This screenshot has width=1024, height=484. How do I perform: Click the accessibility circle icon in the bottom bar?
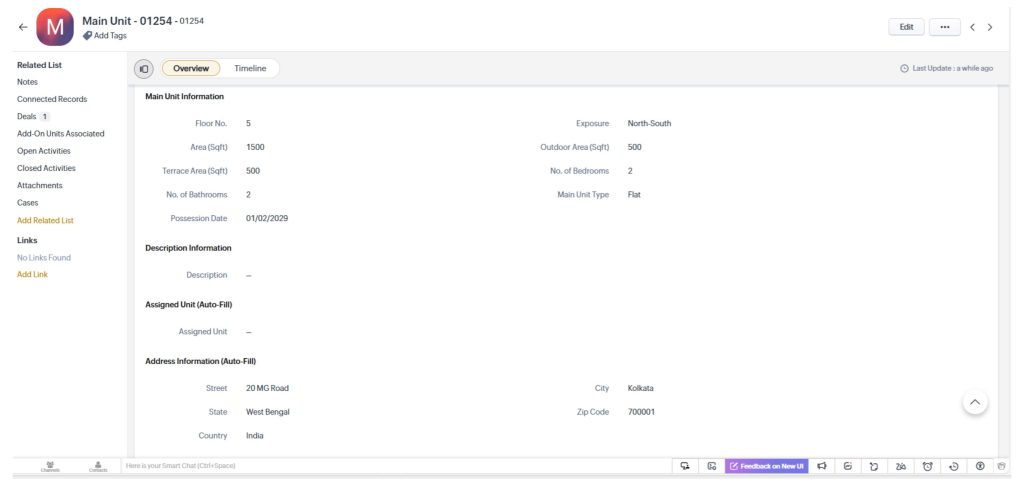980,466
